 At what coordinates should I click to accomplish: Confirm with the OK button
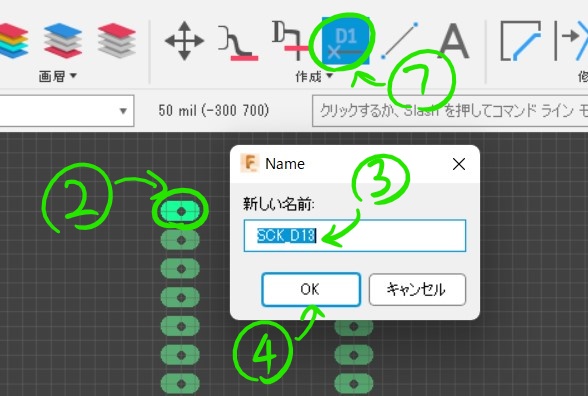click(311, 289)
